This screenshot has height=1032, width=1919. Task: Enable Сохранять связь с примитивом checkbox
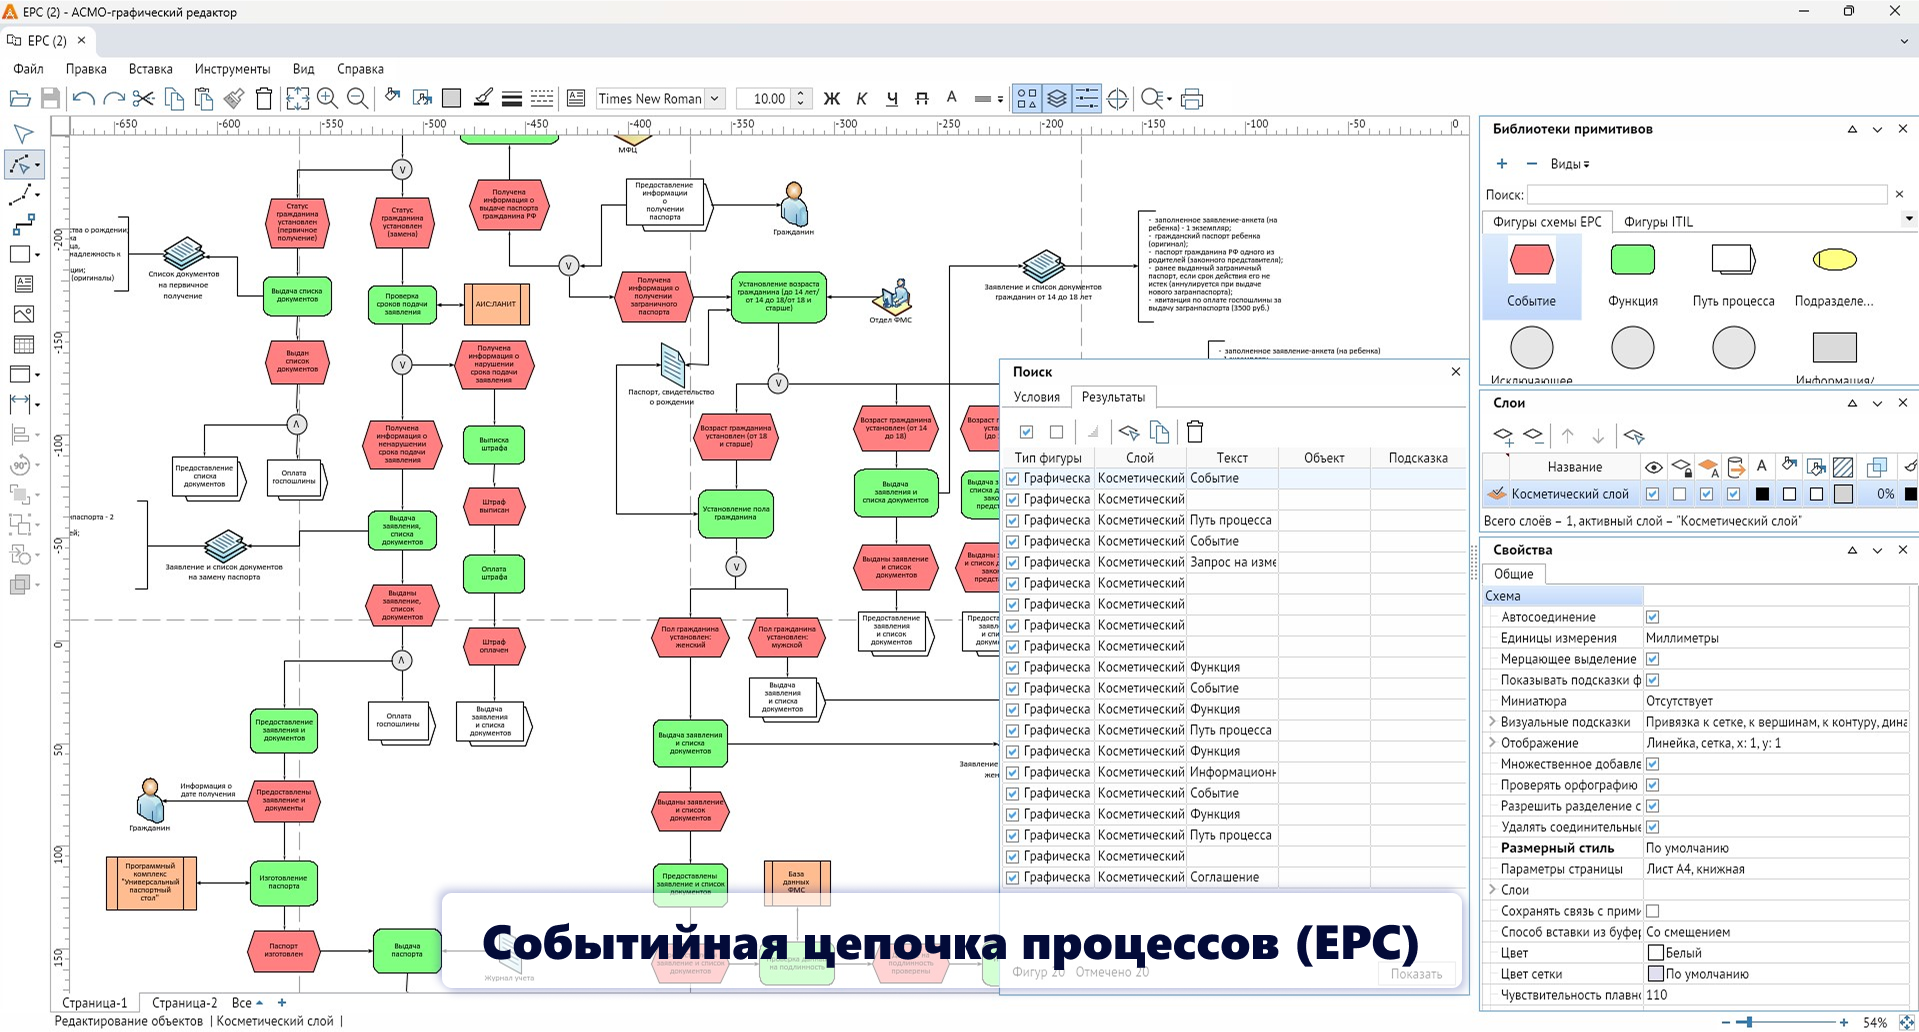1652,911
